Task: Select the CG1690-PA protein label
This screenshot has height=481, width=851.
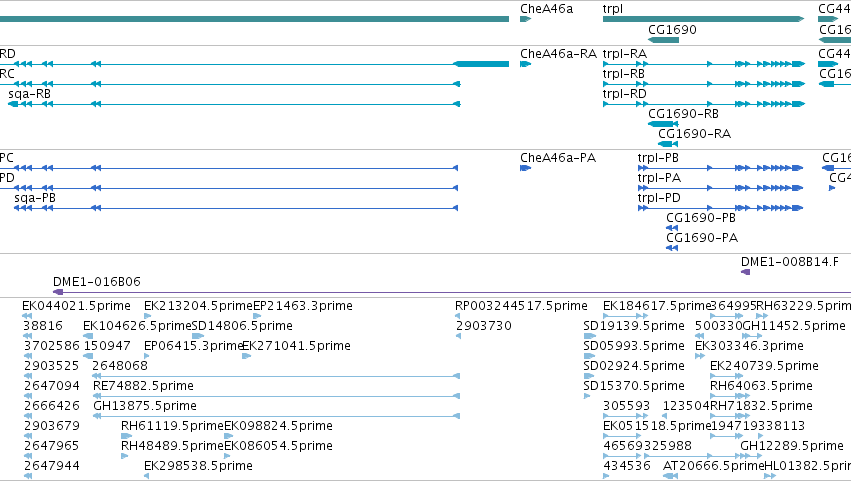Action: coord(702,238)
